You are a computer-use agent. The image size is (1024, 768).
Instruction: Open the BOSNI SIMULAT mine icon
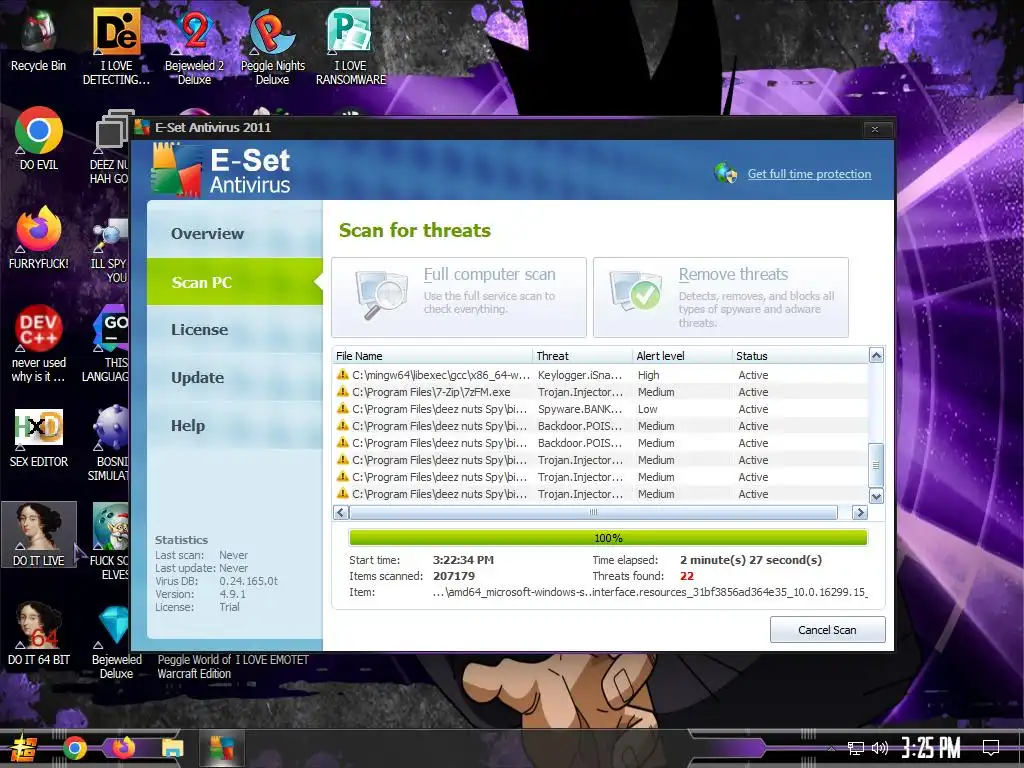[x=110, y=443]
